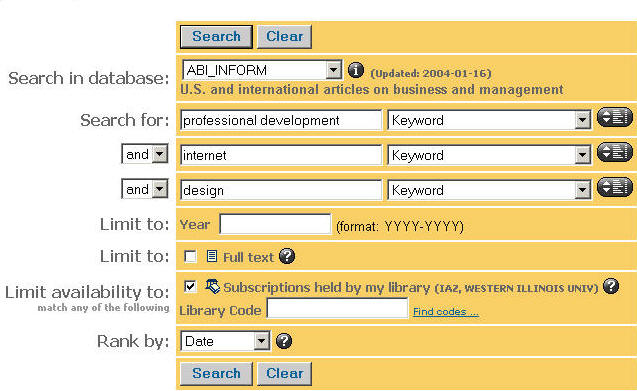
Task: Browse index icon for design row
Action: pyautogui.click(x=614, y=187)
